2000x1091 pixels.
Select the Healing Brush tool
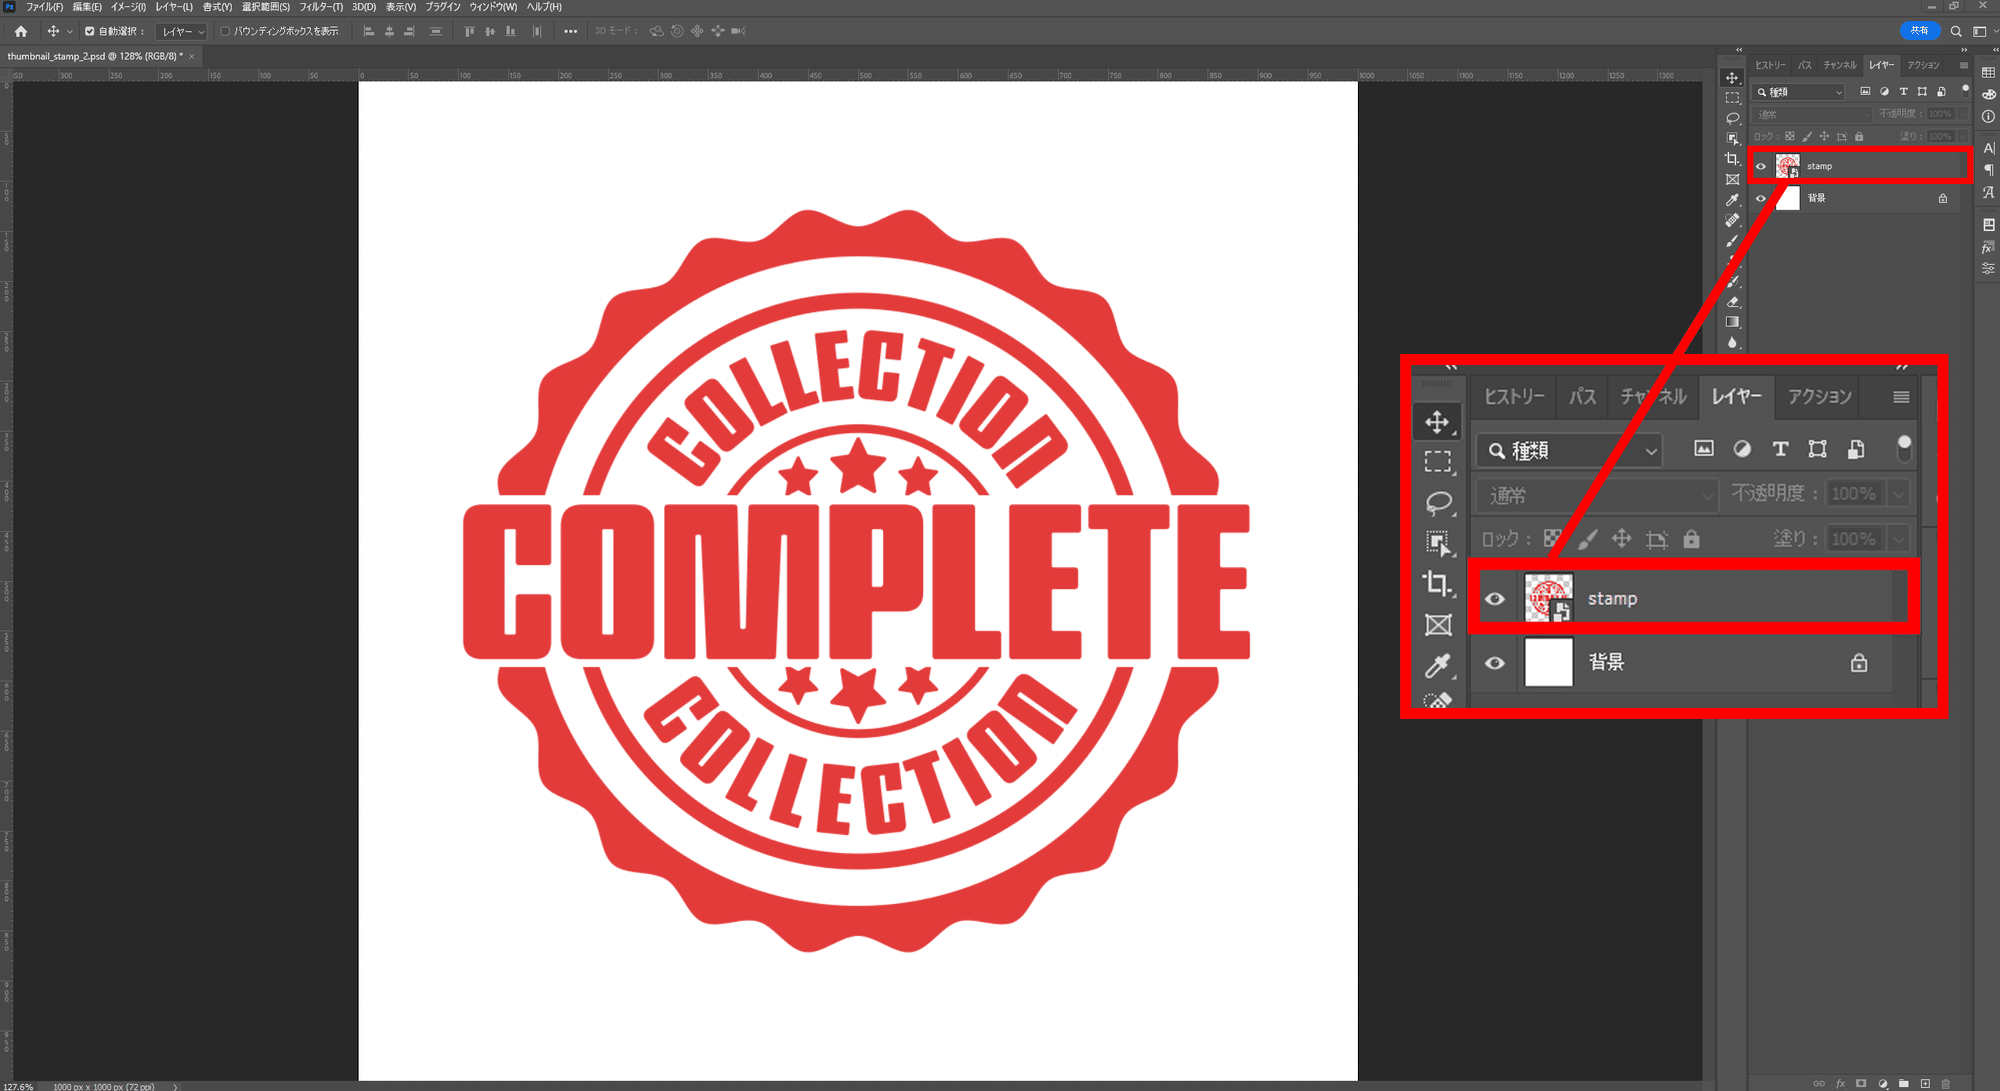point(1732,220)
